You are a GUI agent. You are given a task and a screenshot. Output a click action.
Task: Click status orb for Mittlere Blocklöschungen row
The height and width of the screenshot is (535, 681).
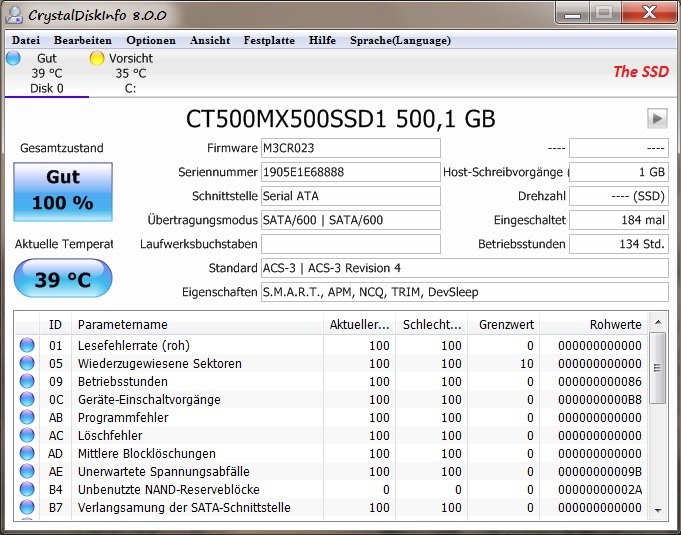pyautogui.click(x=27, y=453)
